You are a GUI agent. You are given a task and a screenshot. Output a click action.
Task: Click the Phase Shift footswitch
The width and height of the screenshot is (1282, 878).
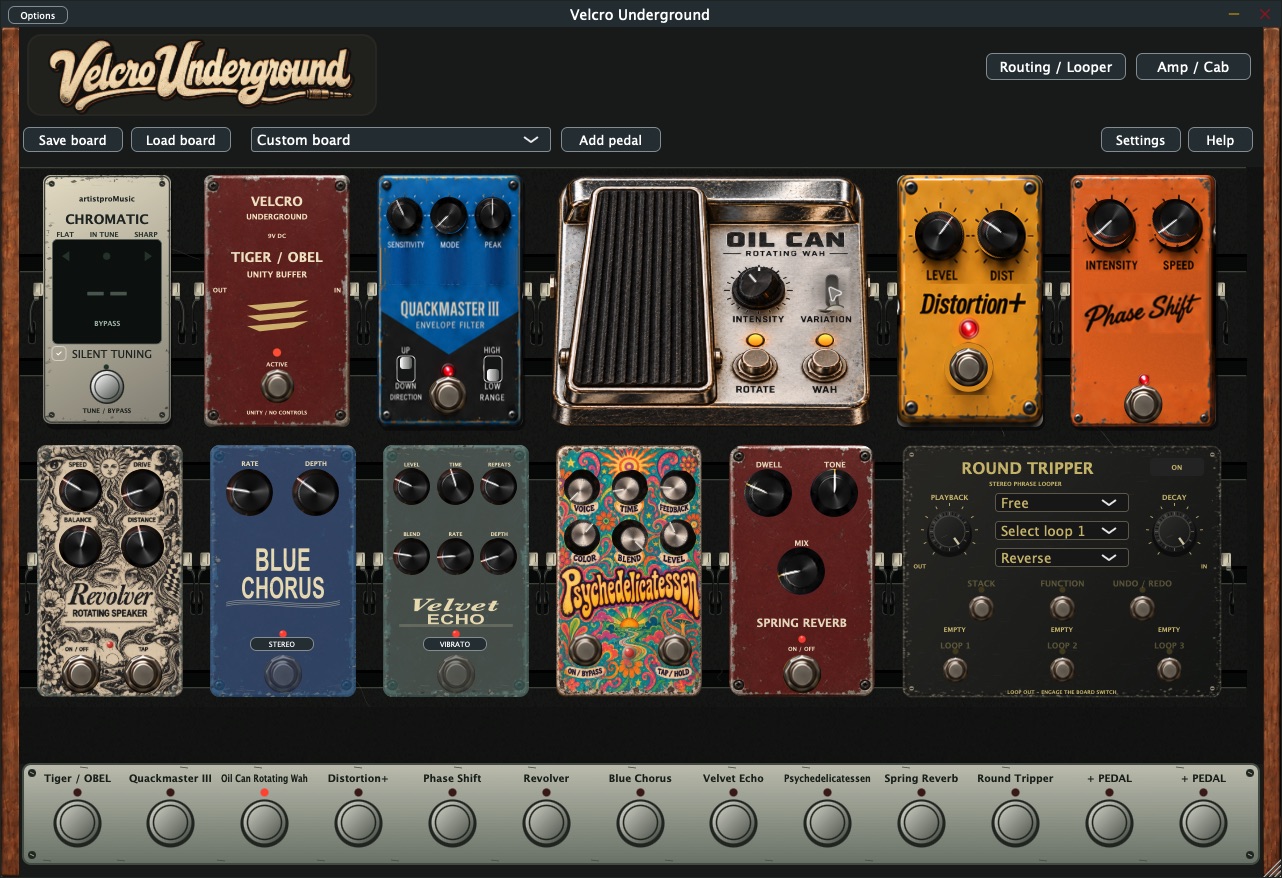1143,403
